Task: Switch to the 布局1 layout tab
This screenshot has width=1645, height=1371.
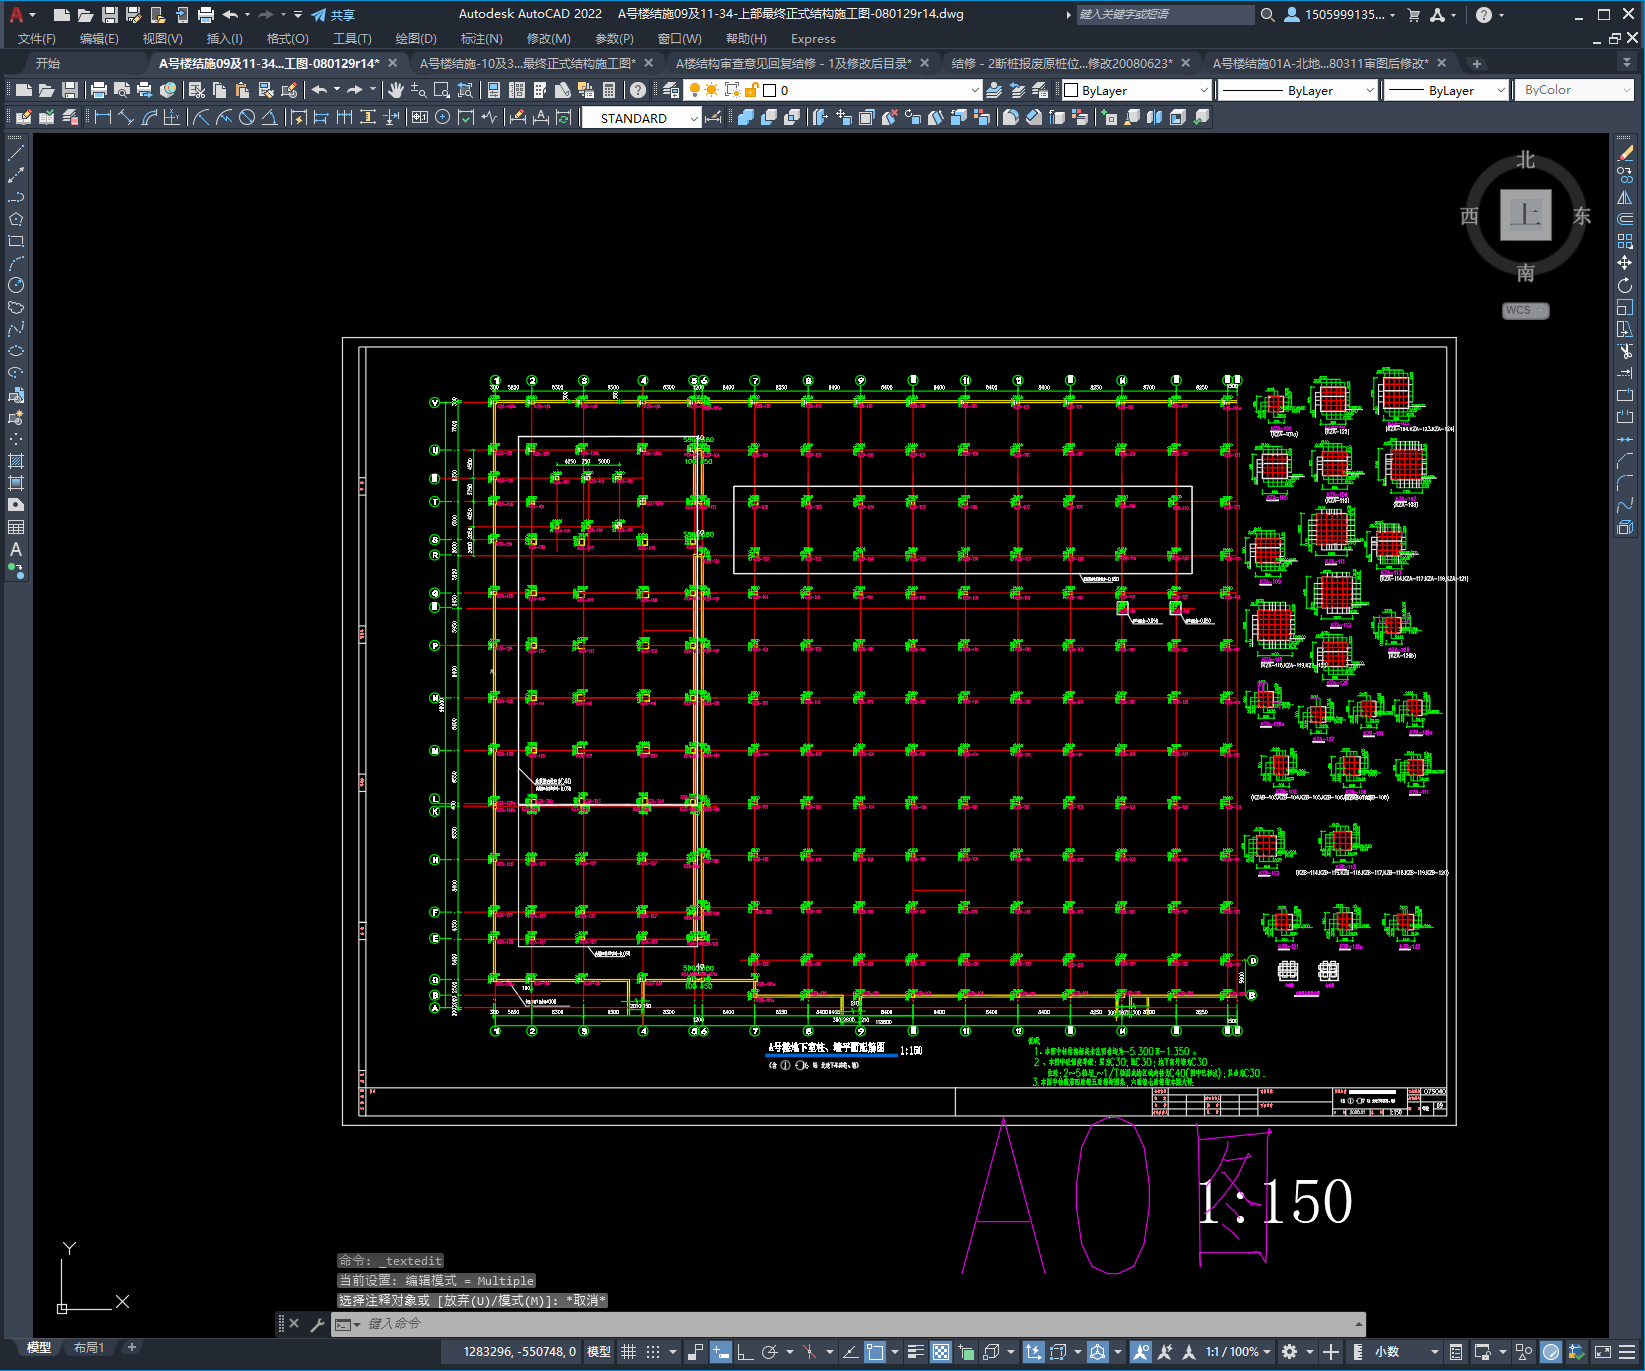Action: [89, 1348]
